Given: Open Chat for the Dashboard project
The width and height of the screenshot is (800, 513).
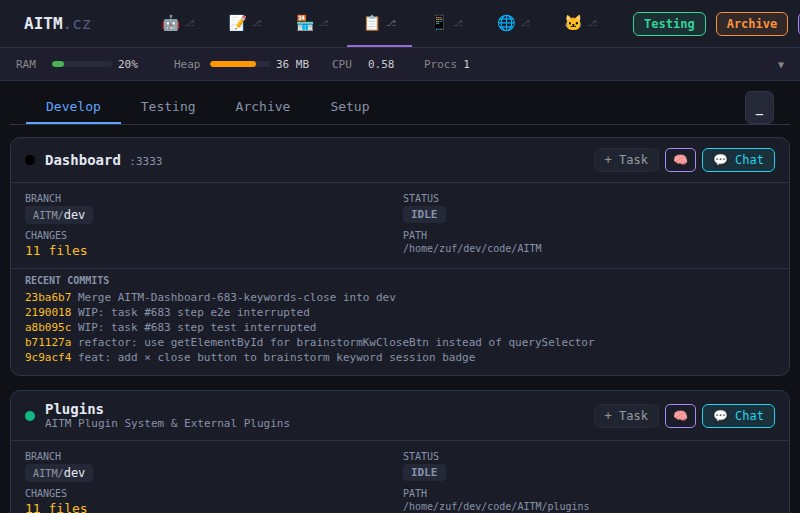Looking at the screenshot, I should click(738, 160).
